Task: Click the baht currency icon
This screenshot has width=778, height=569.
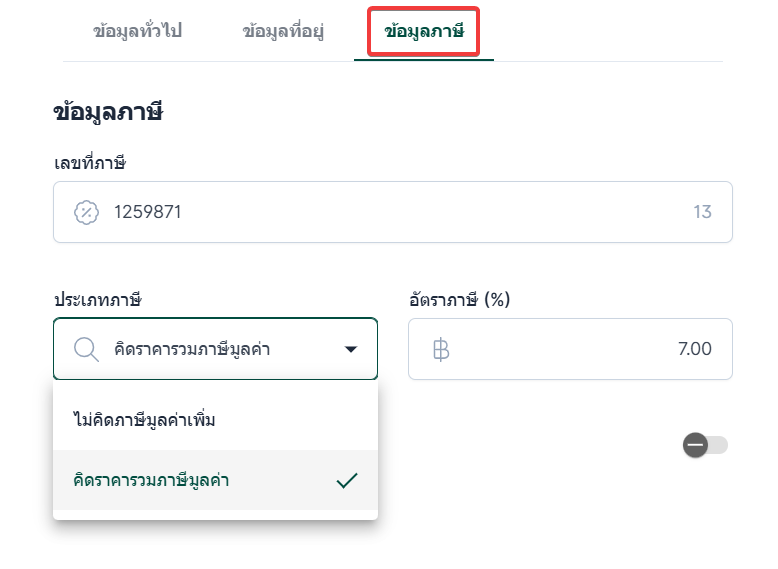Action: coord(441,349)
